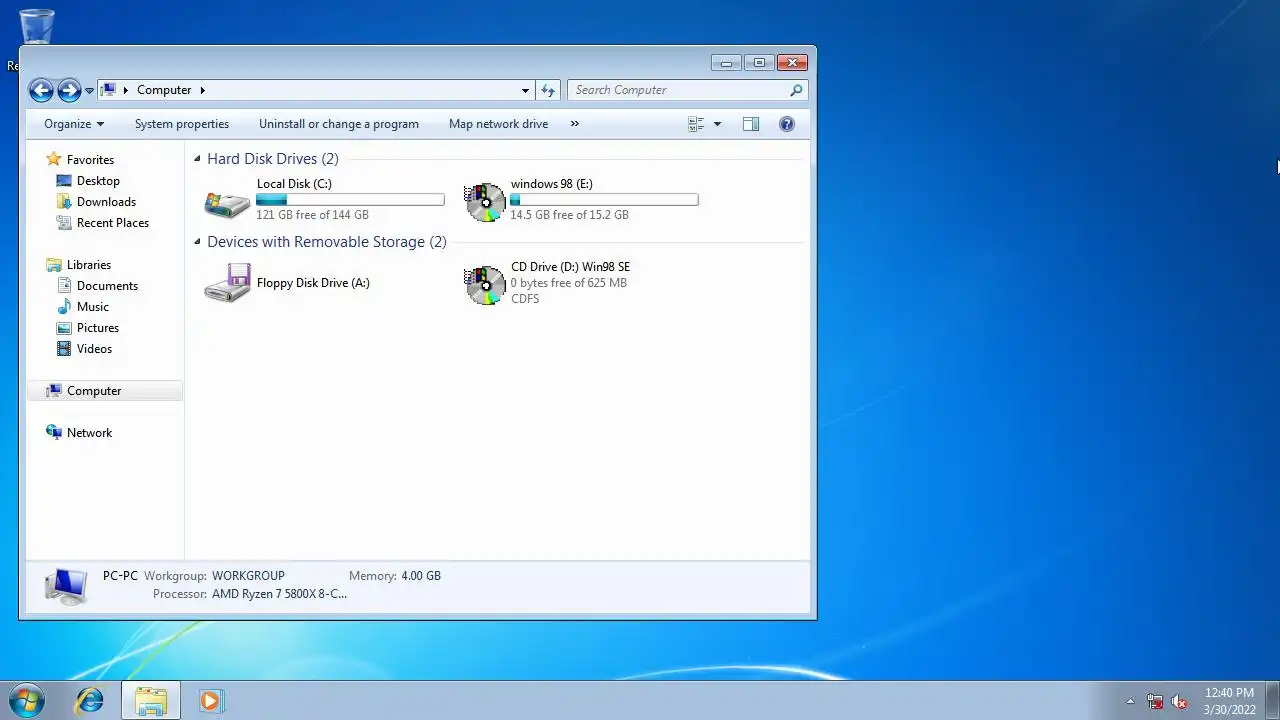This screenshot has width=1280, height=720.
Task: Expand the address bar history dropdown
Action: click(525, 90)
